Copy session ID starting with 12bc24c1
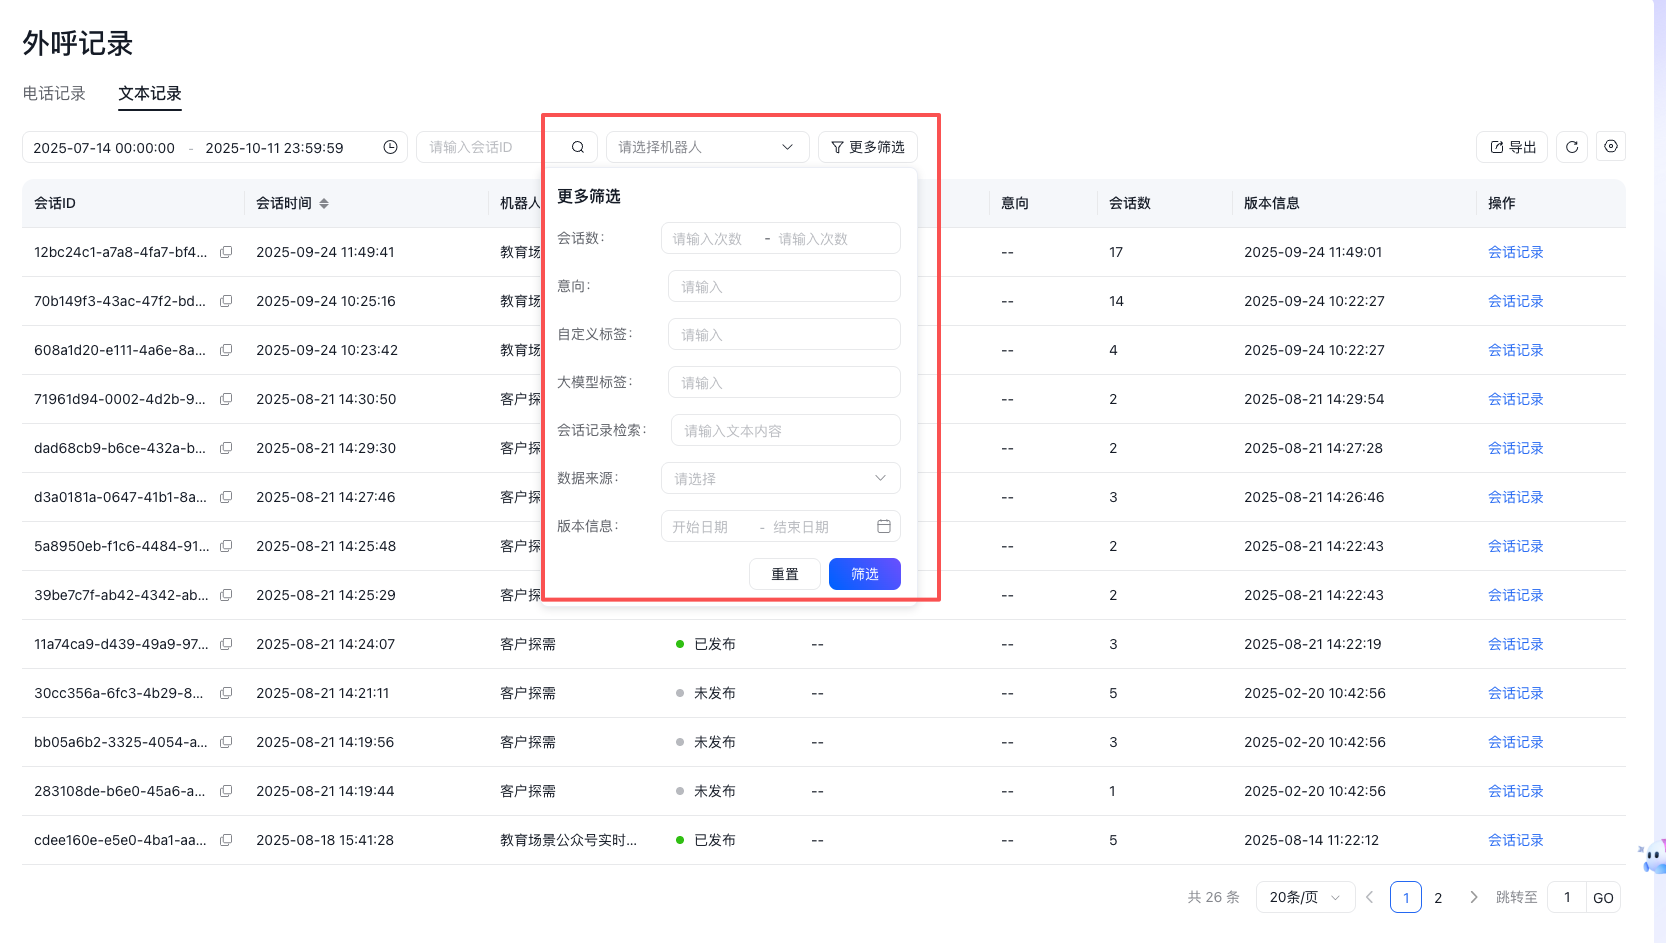This screenshot has height=943, width=1666. pyautogui.click(x=226, y=252)
